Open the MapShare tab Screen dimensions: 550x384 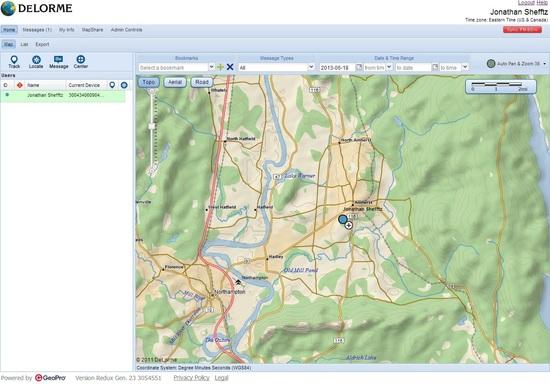click(x=92, y=30)
